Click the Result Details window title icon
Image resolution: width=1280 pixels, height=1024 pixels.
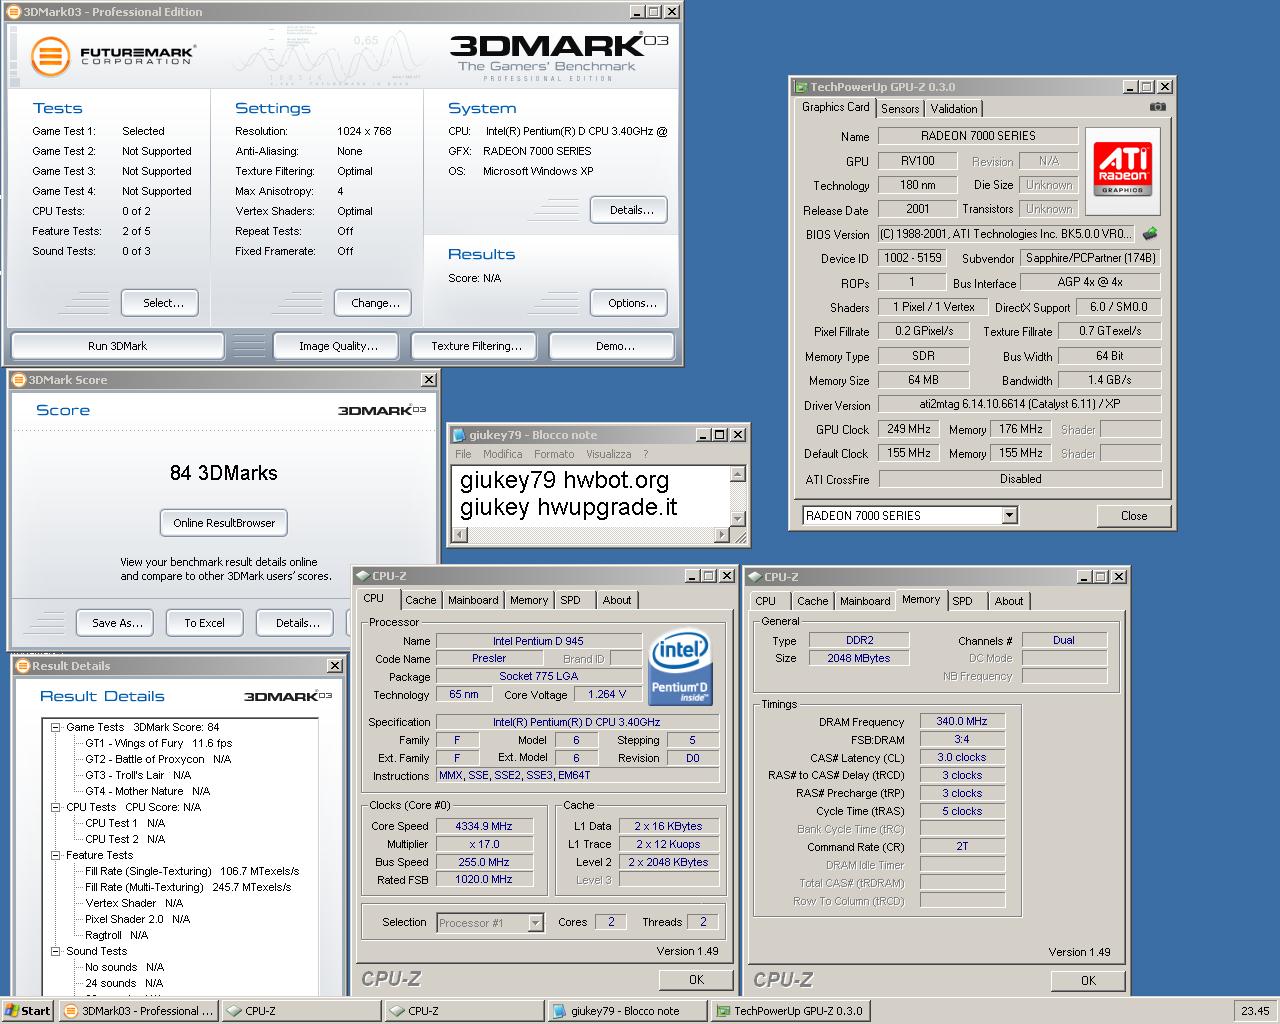[22, 666]
